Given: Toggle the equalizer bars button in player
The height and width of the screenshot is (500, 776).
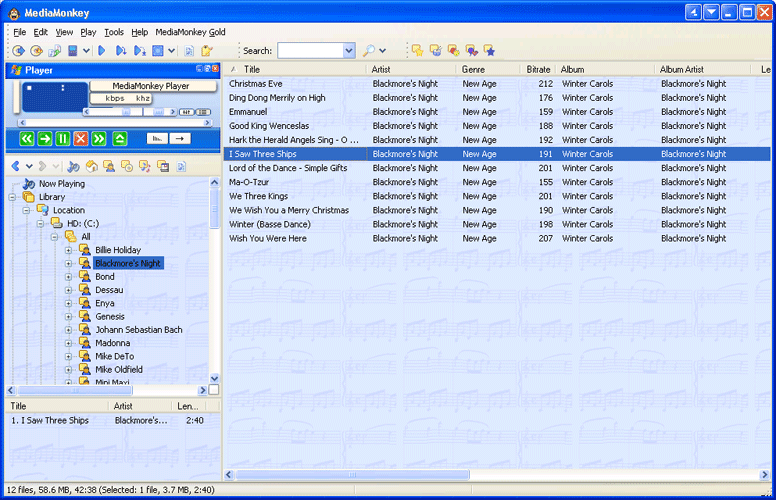Looking at the screenshot, I should (x=157, y=139).
